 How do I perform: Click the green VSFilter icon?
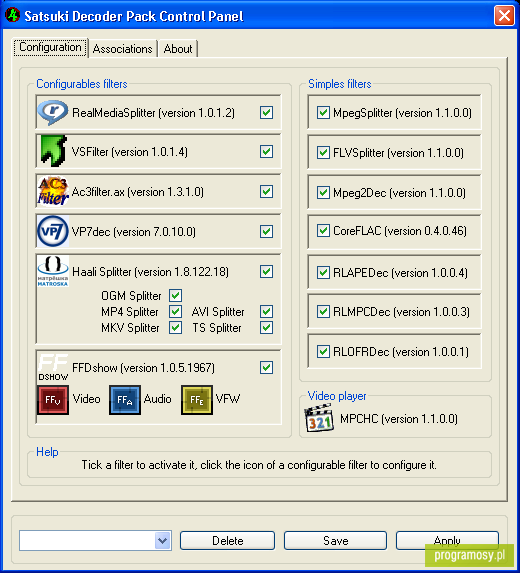(53, 151)
